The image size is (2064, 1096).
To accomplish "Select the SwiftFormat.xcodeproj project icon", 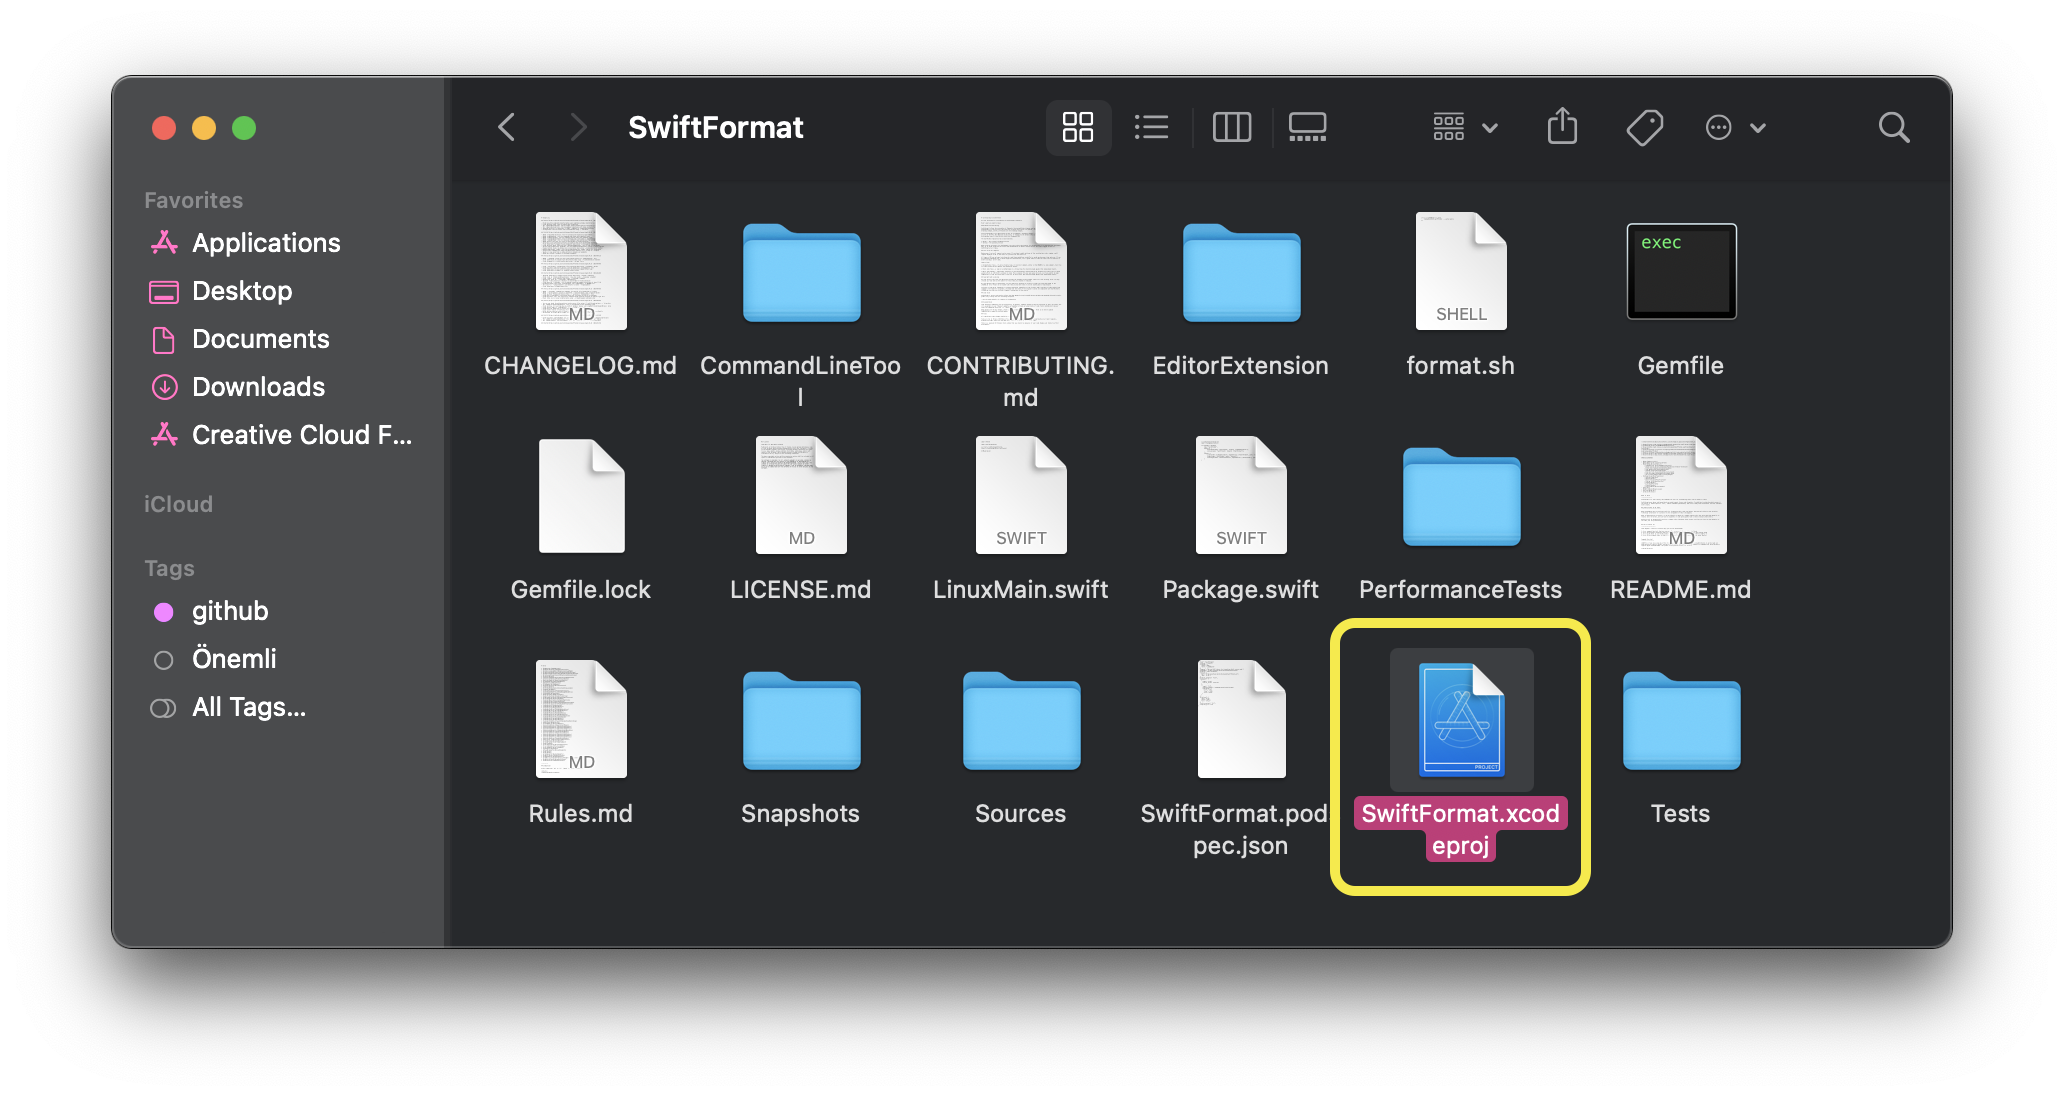I will [1461, 719].
